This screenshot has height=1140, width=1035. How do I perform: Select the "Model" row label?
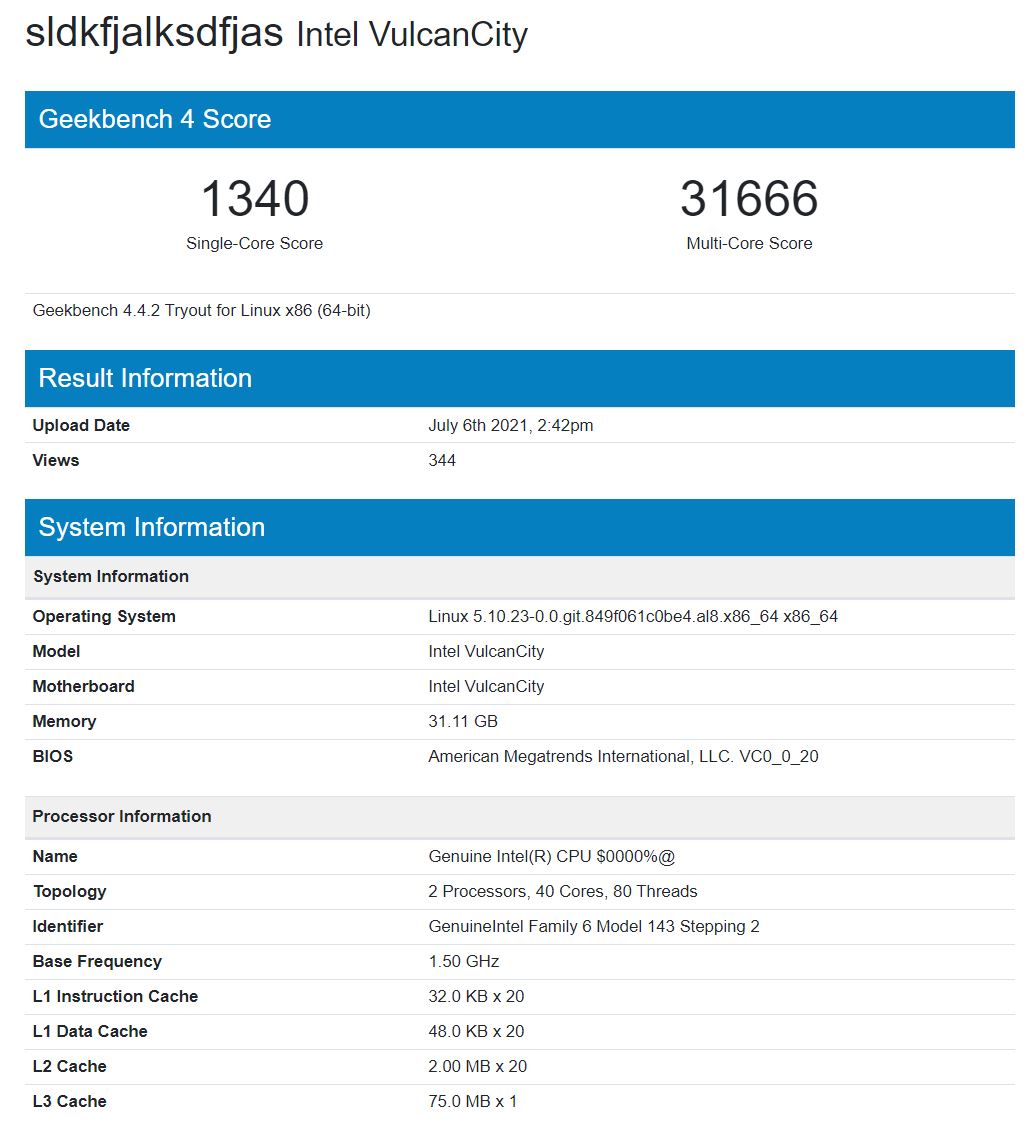[56, 651]
